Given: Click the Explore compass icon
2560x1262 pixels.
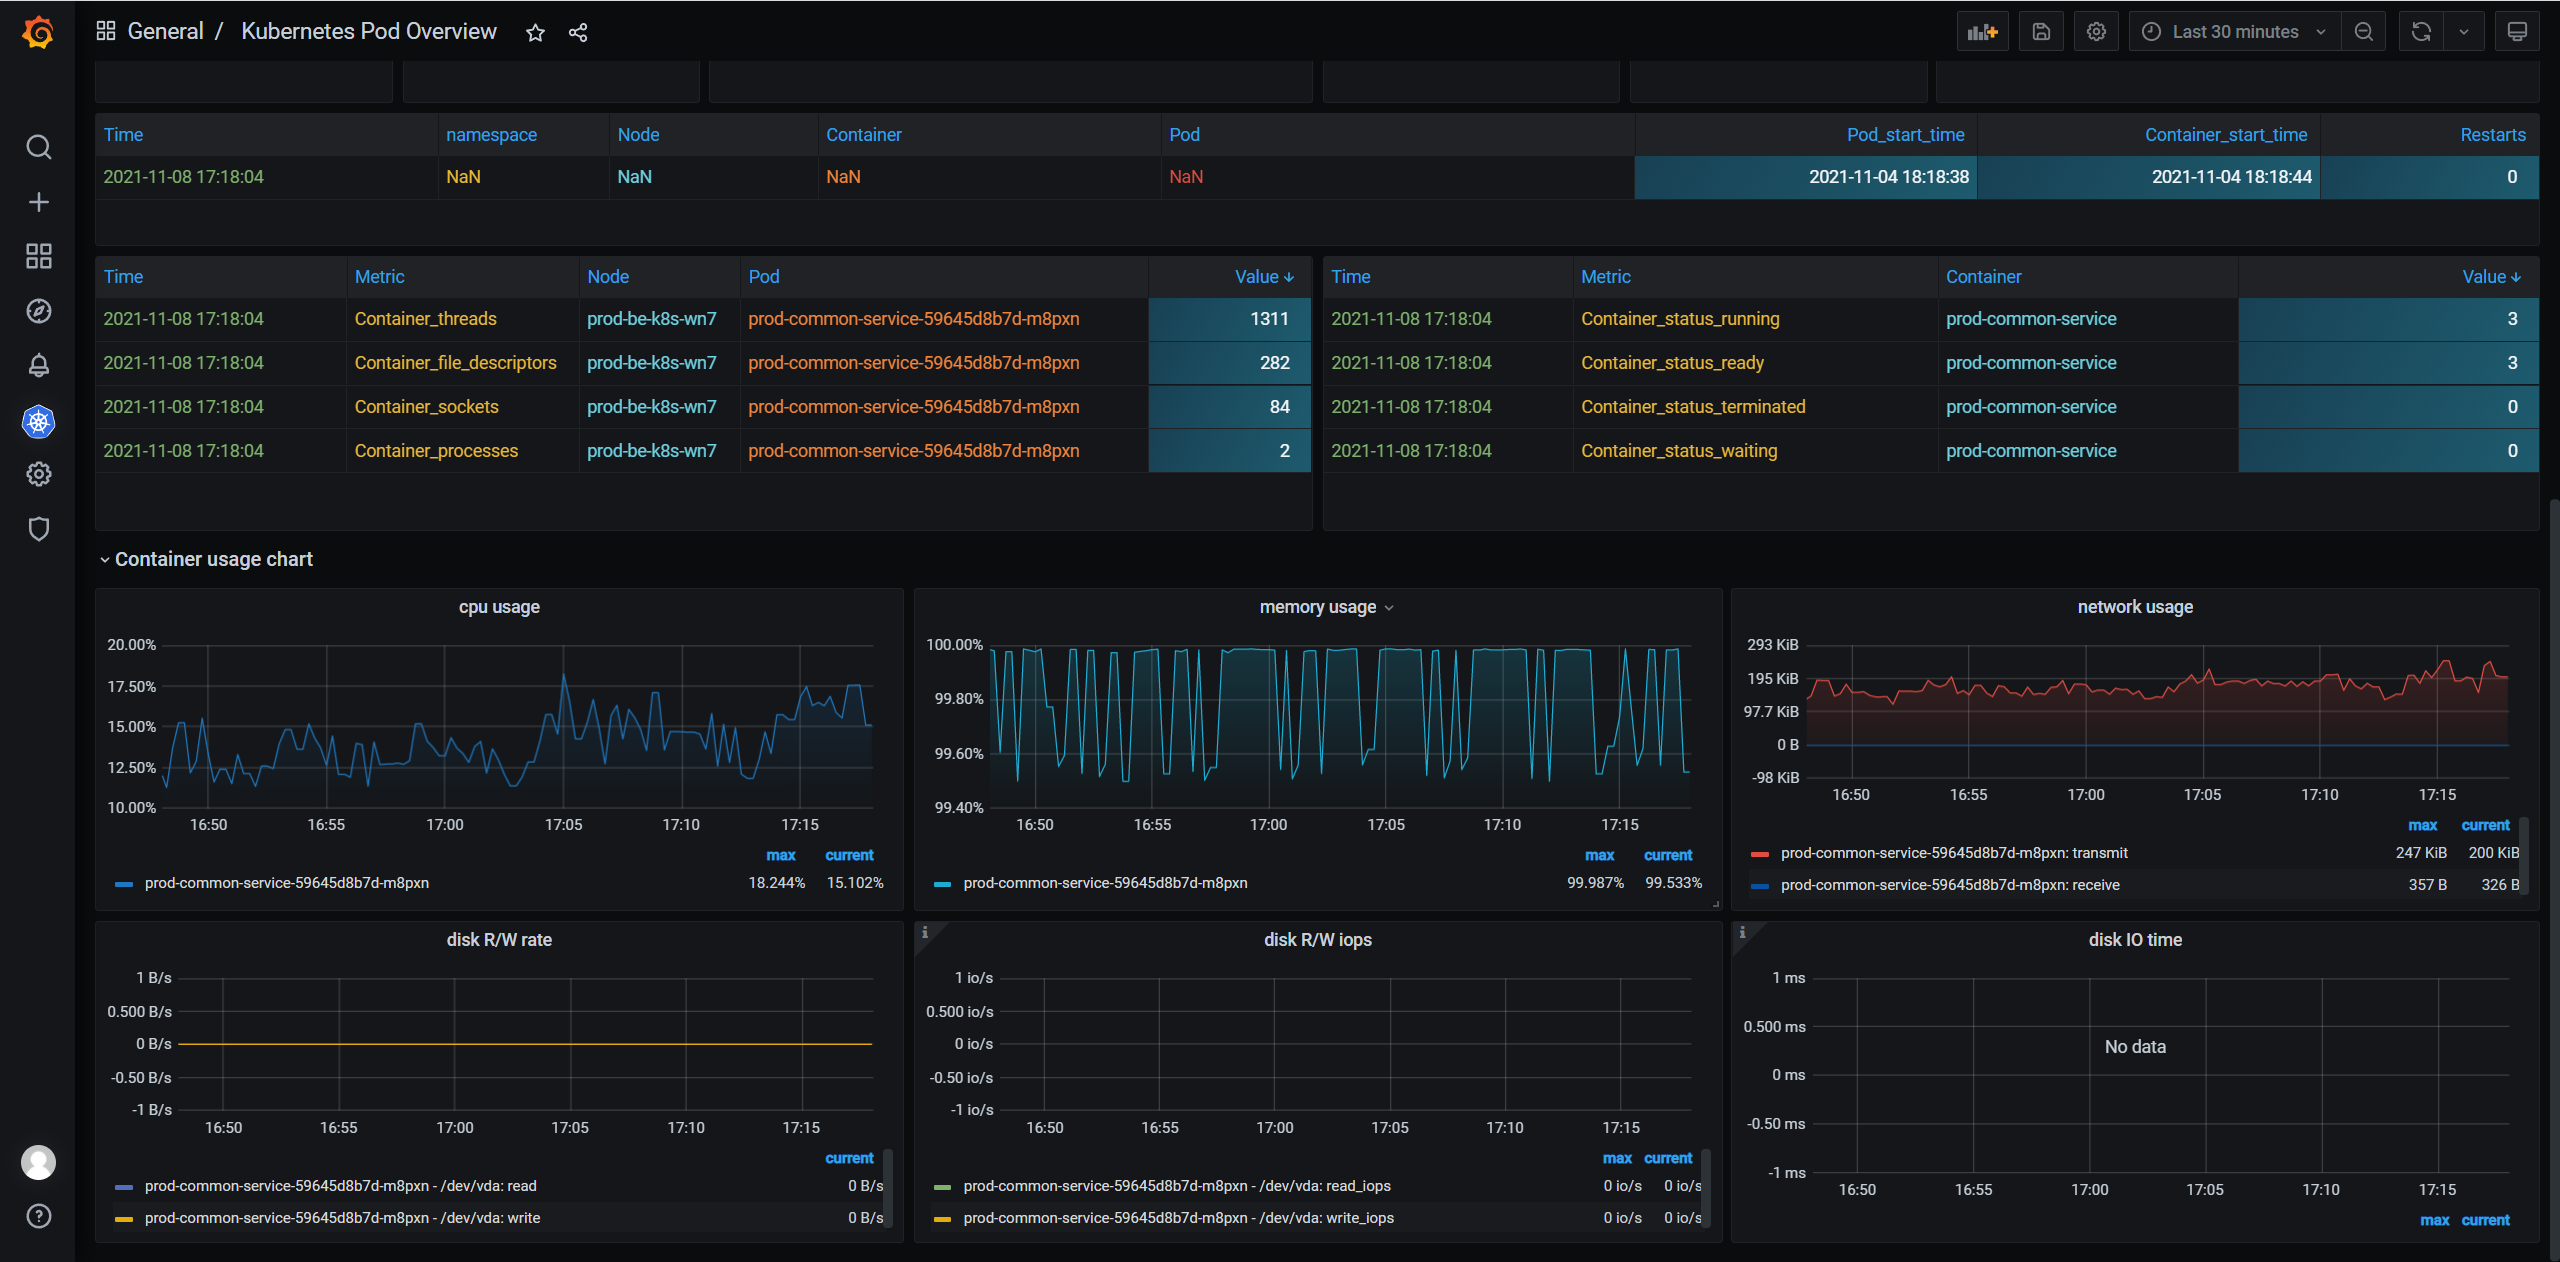Looking at the screenshot, I should coord(38,311).
